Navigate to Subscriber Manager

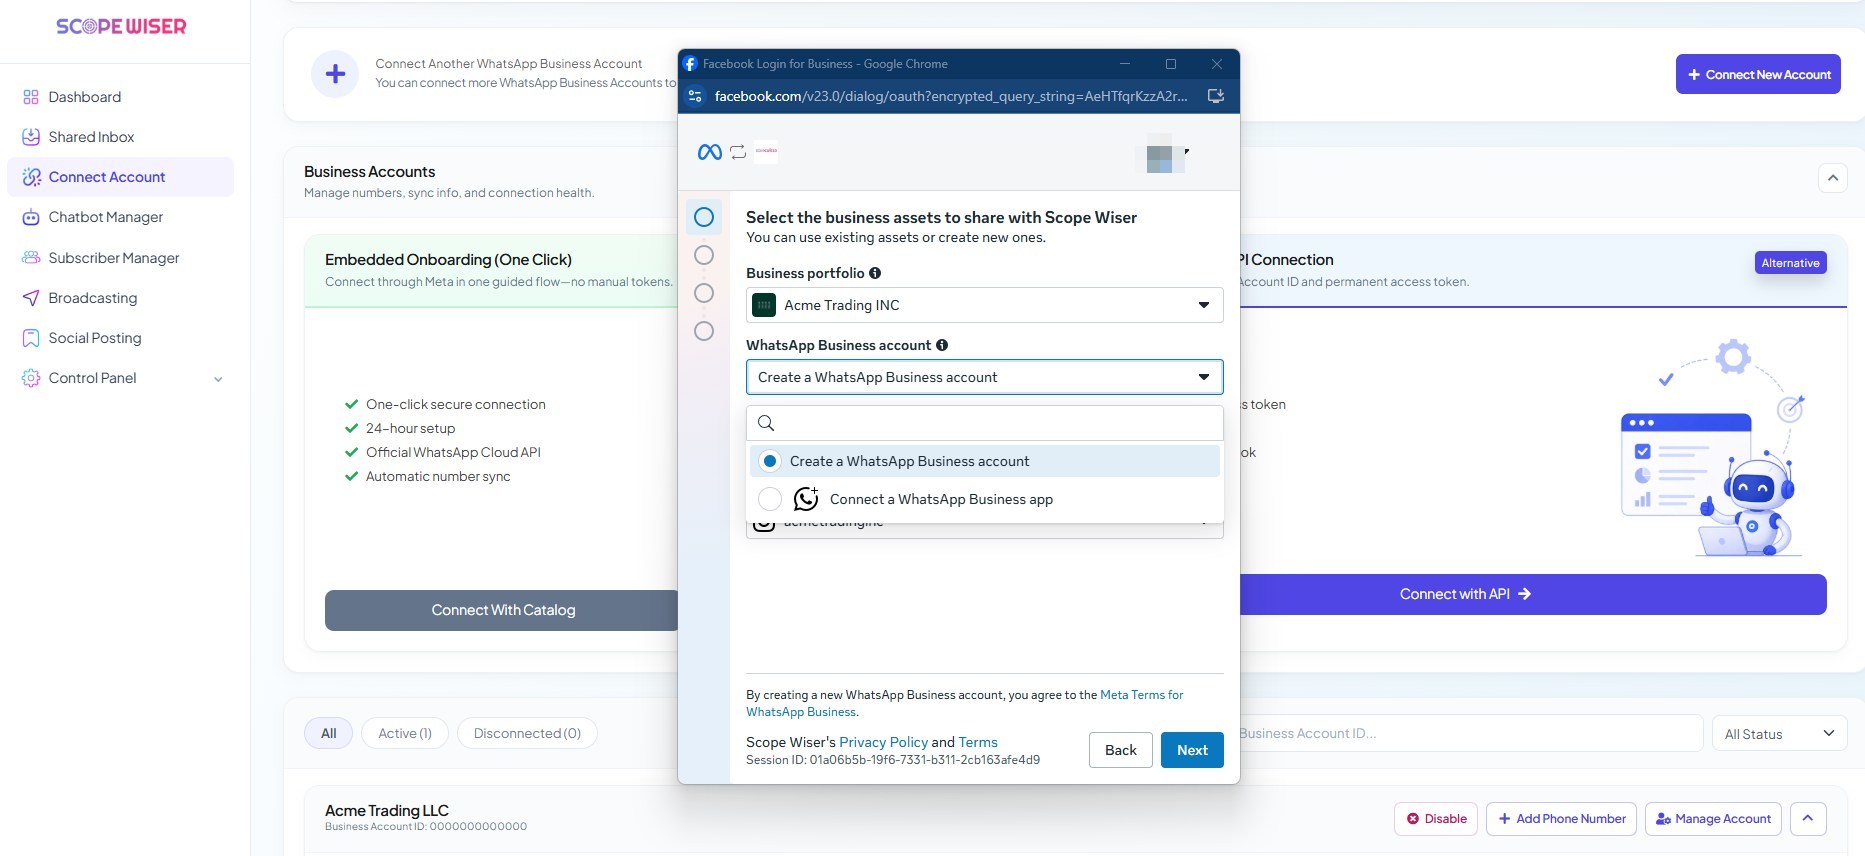coord(113,258)
